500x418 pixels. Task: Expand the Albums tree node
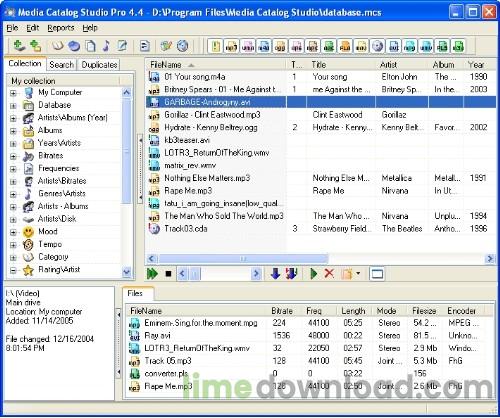coord(13,131)
